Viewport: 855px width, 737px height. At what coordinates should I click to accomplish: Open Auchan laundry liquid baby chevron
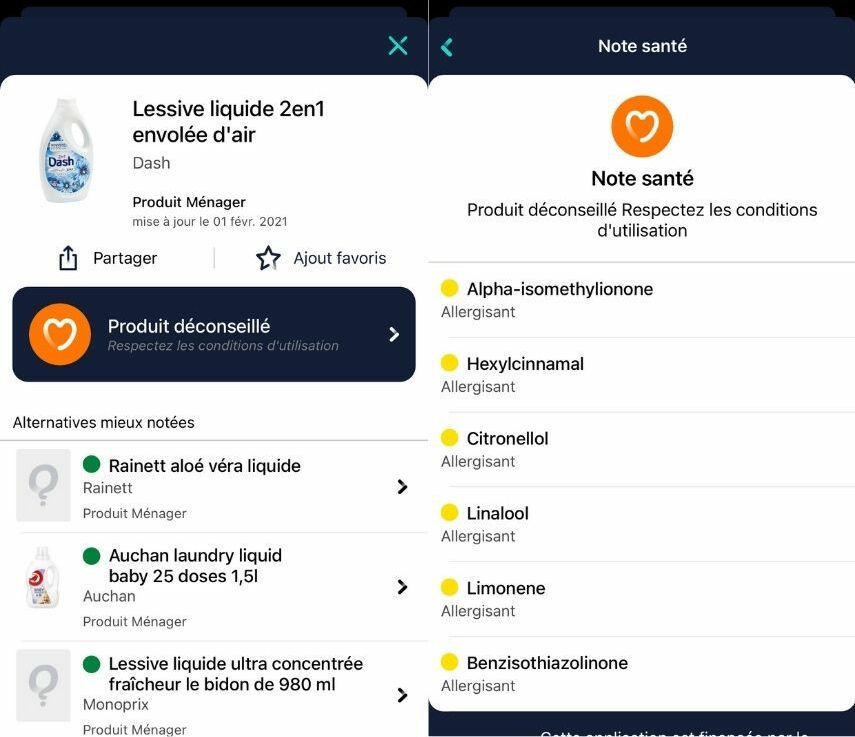coord(402,587)
